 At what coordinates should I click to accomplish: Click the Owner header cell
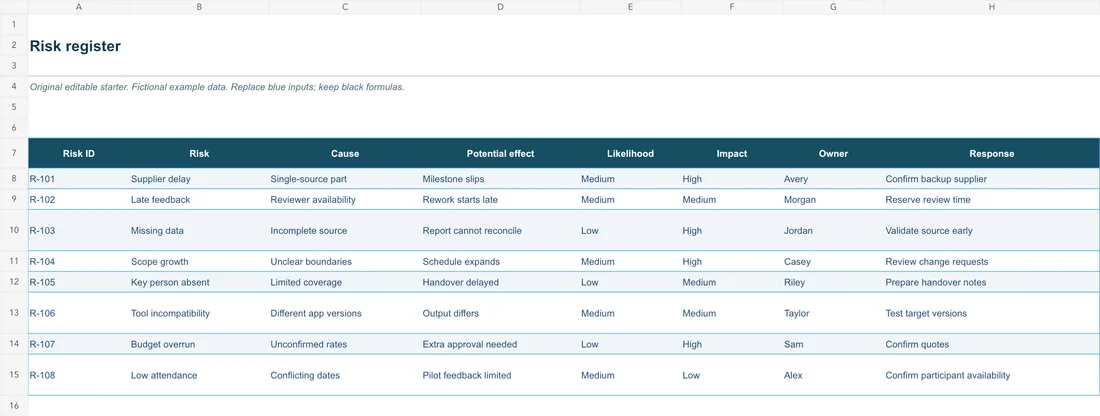pyautogui.click(x=833, y=154)
